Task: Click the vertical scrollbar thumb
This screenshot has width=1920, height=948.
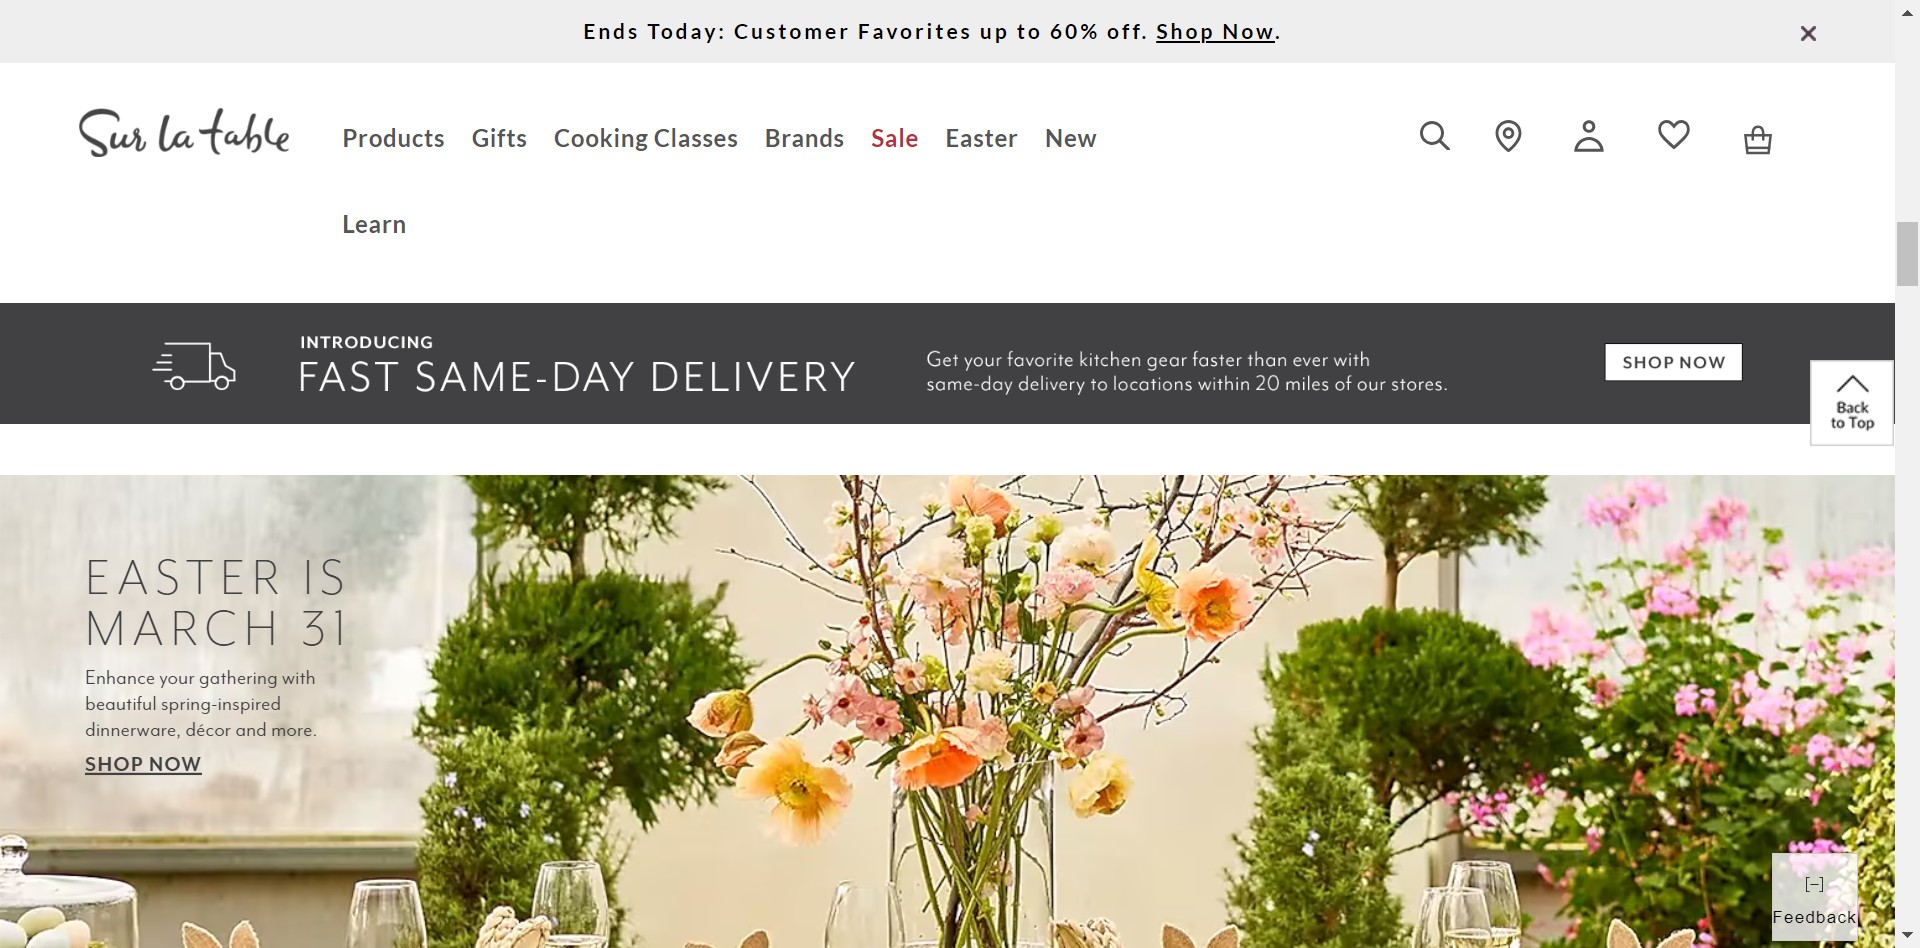Action: coord(1907,255)
